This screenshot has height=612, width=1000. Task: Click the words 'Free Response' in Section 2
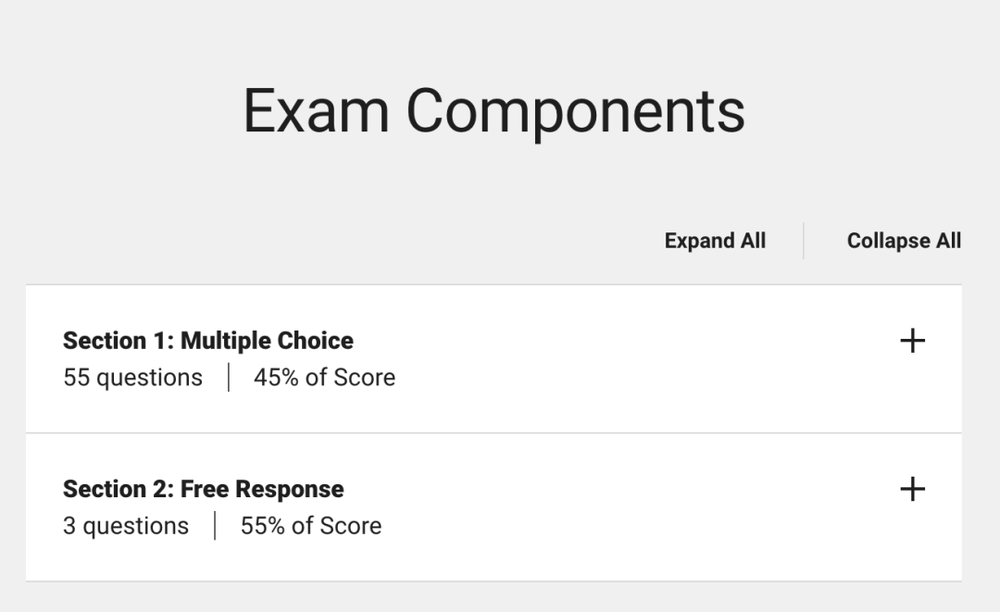click(x=262, y=489)
